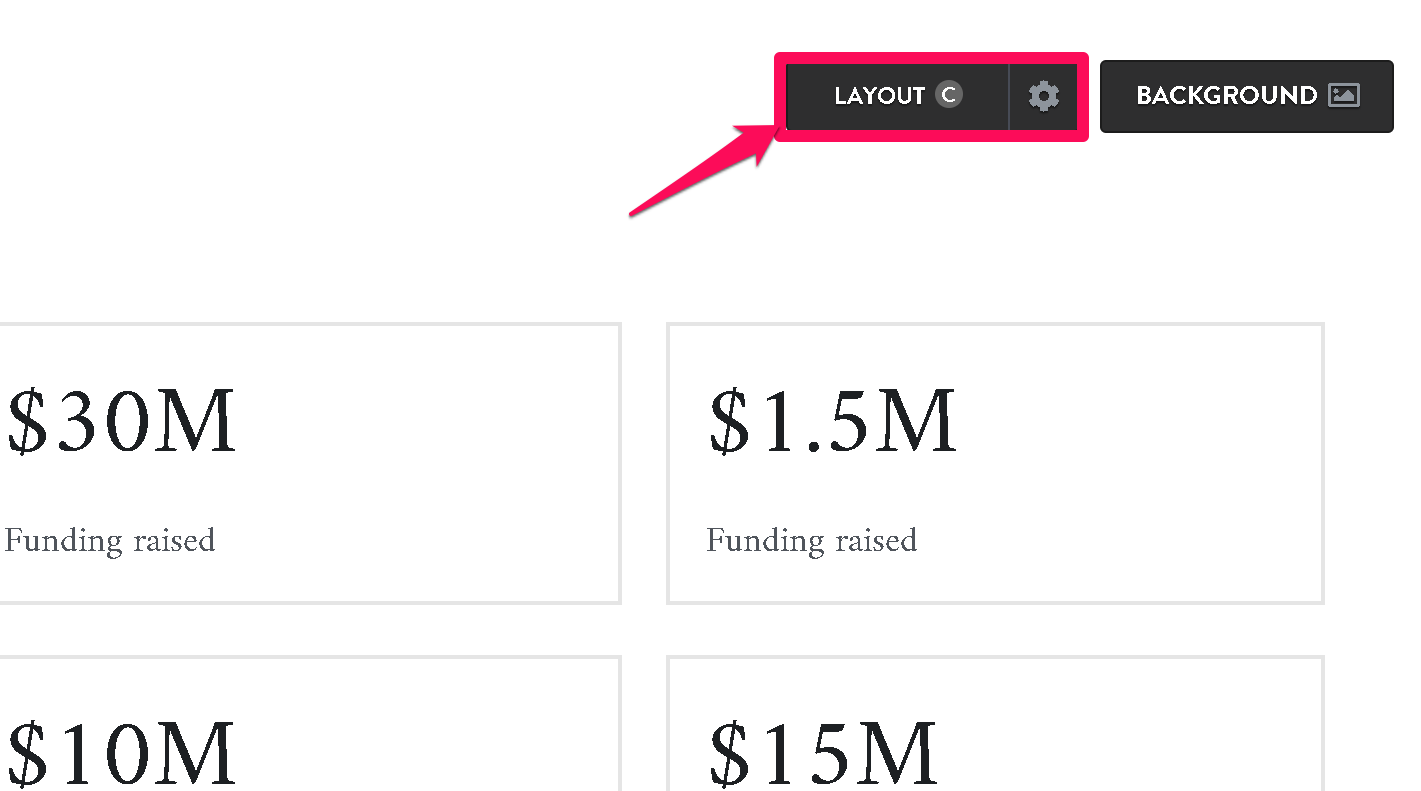The image size is (1421, 791).
Task: Select the $1.5M heading text
Action: pos(832,421)
